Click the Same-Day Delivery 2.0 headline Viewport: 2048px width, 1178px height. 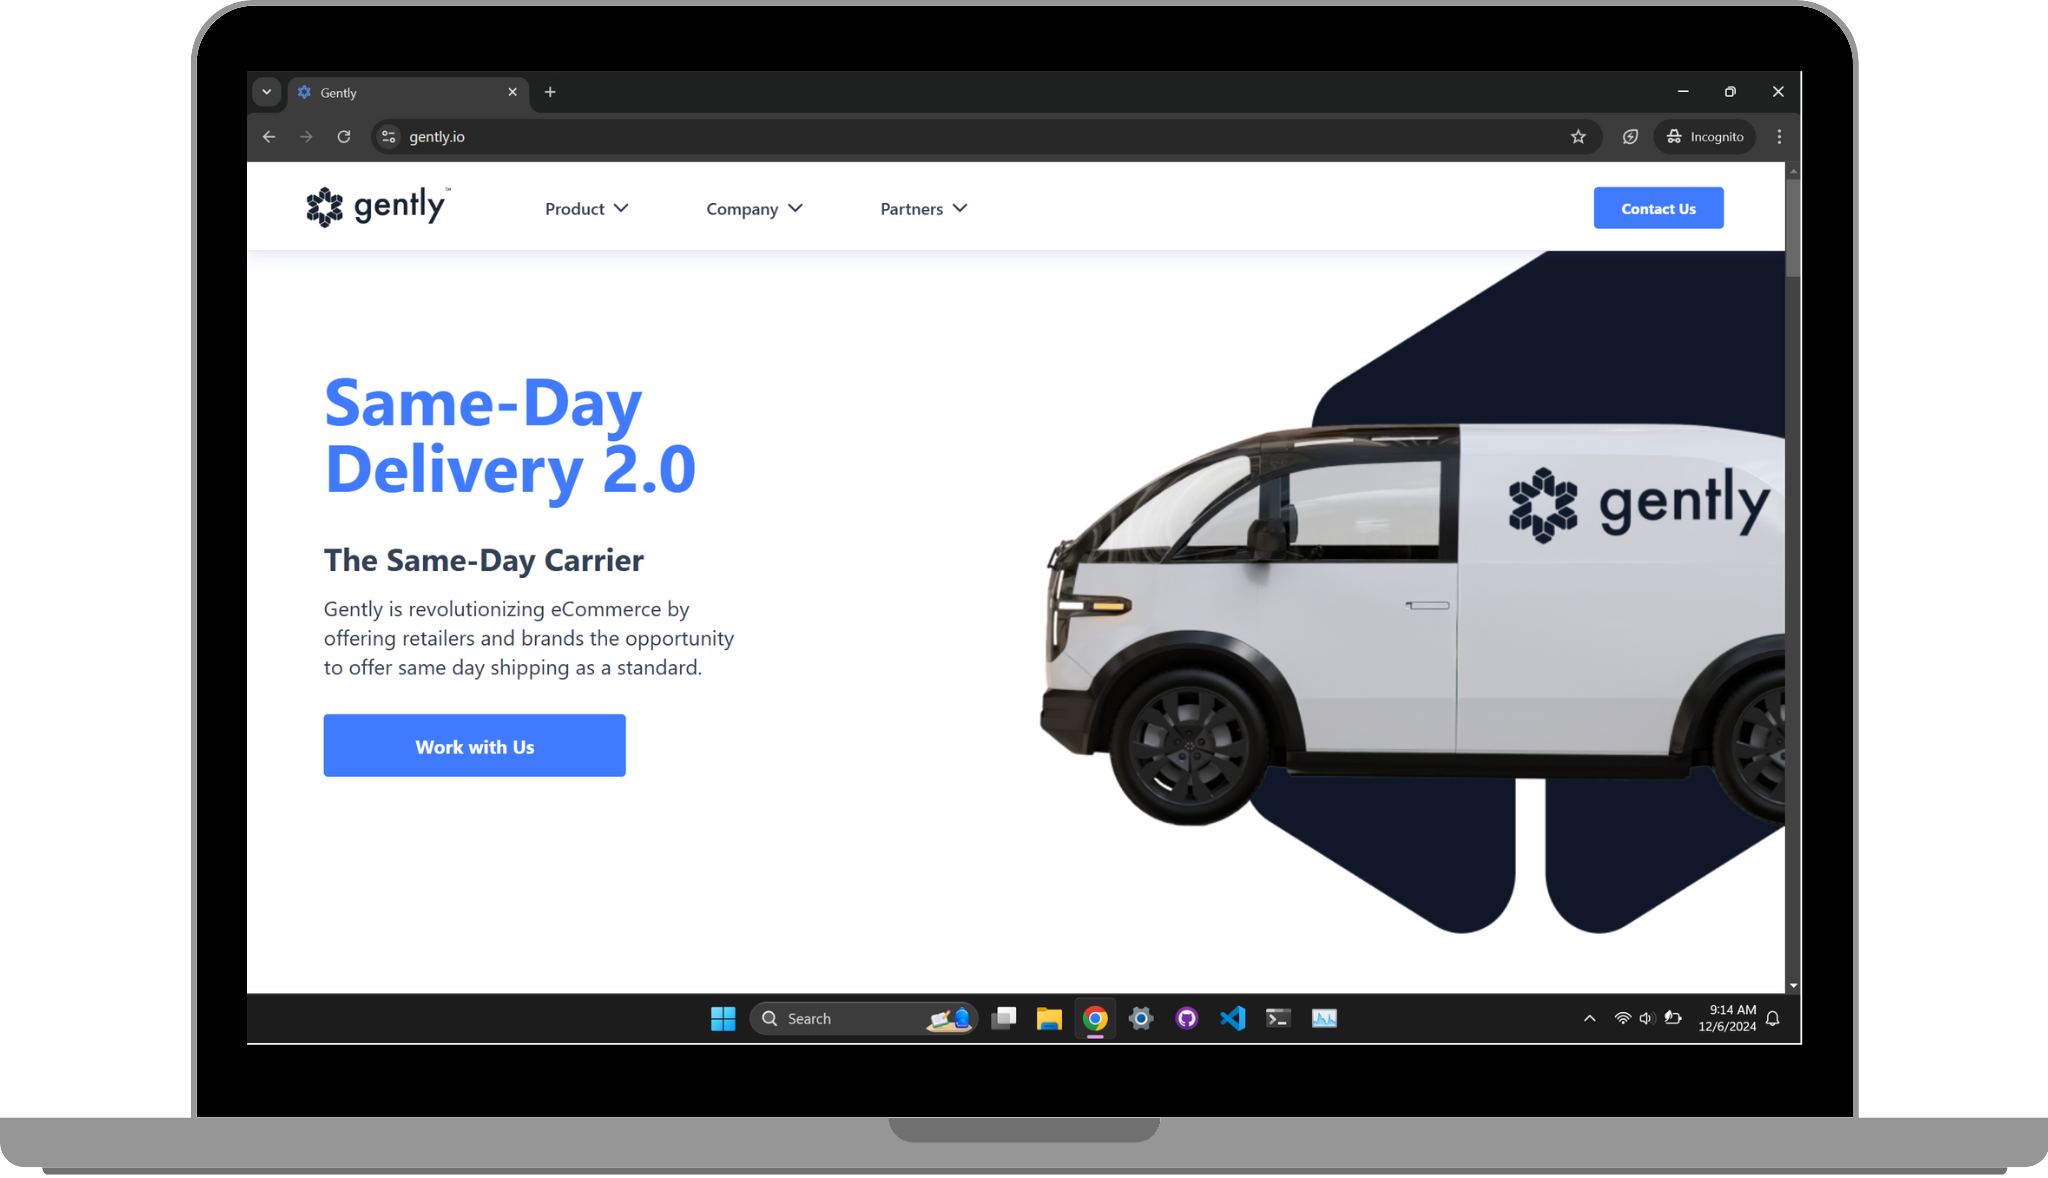(510, 437)
